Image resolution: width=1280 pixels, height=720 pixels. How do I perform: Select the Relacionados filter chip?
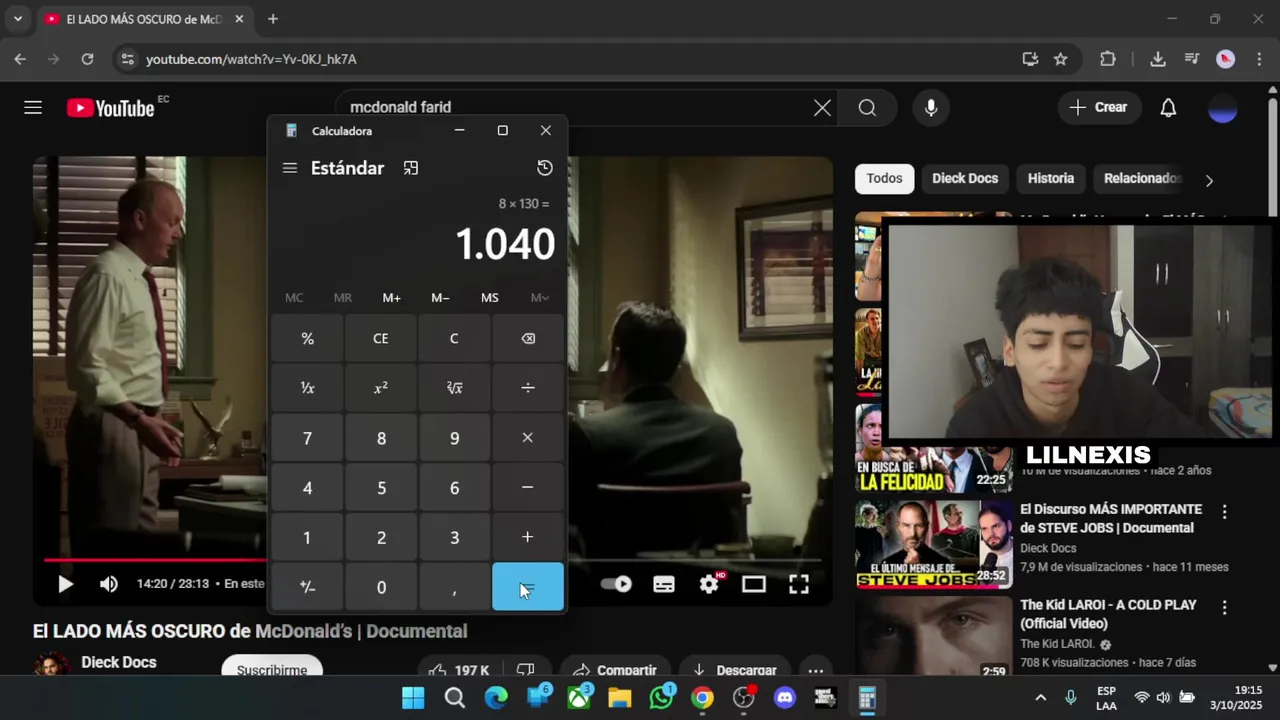1142,178
